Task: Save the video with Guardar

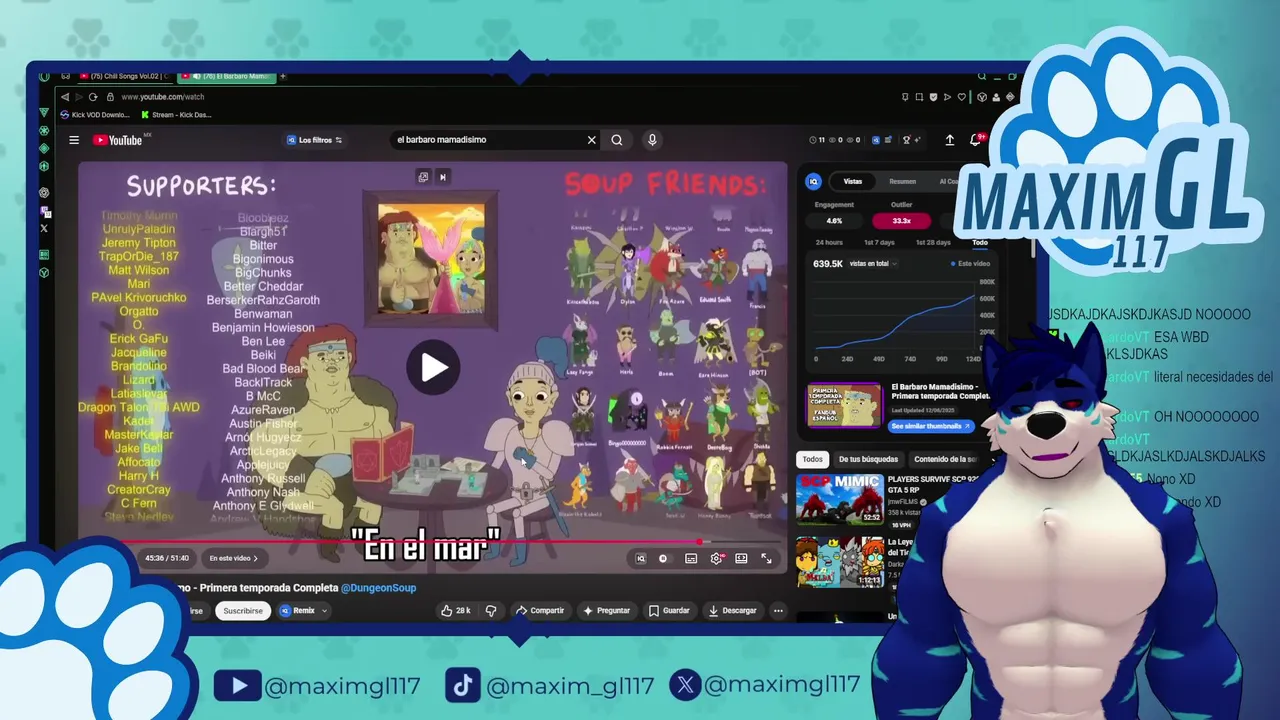Action: 669,610
